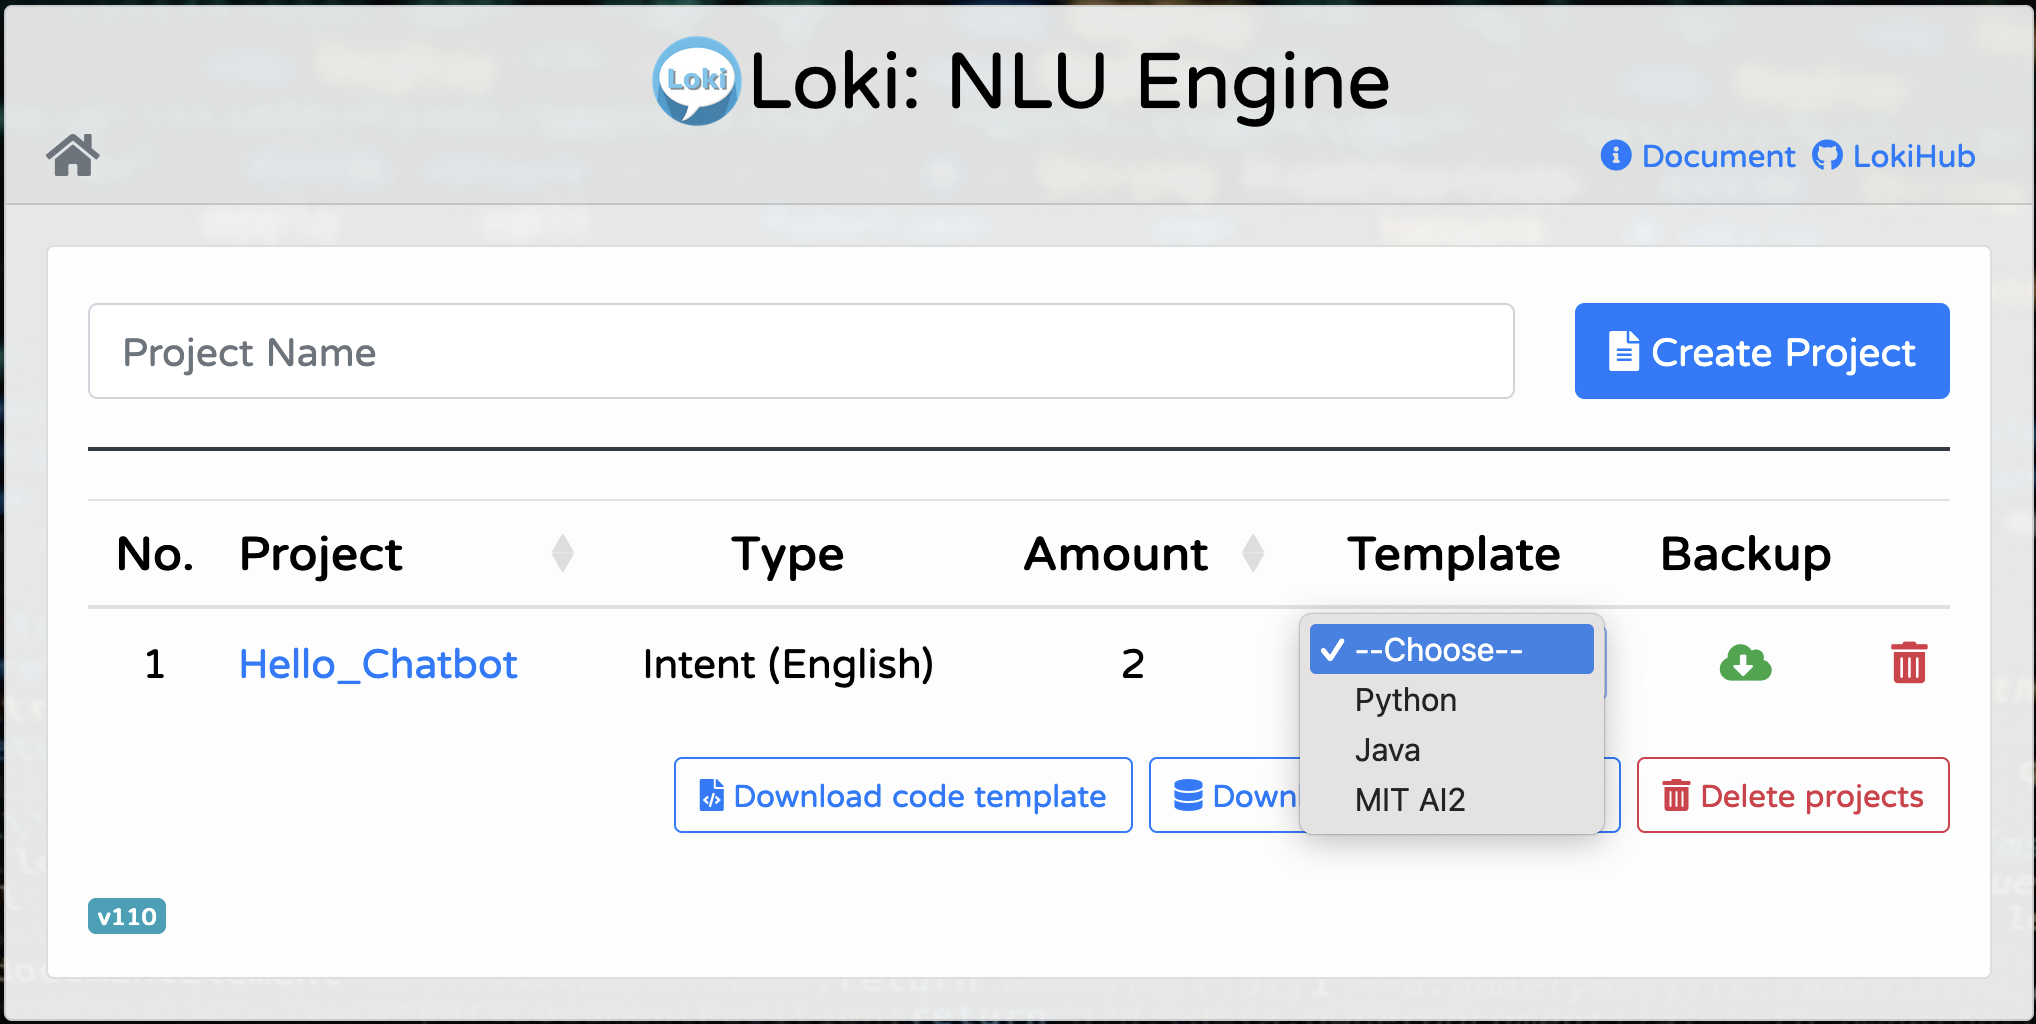Click the green cloud backup download icon
Image resolution: width=2036 pixels, height=1024 pixels.
pyautogui.click(x=1745, y=663)
